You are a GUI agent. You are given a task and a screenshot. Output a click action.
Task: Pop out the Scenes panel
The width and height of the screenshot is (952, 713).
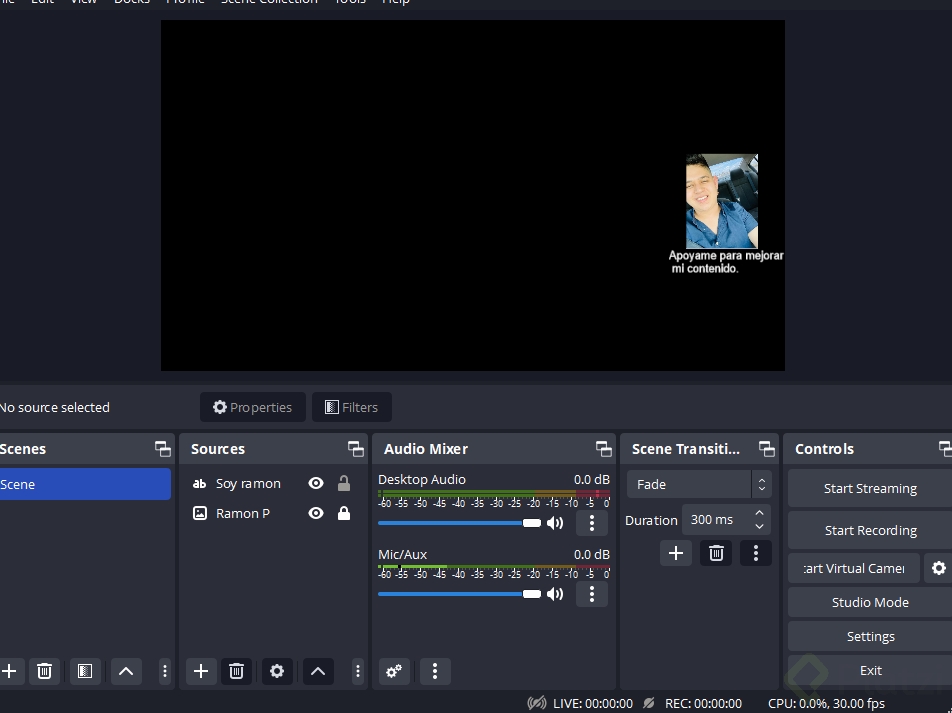pyautogui.click(x=162, y=448)
